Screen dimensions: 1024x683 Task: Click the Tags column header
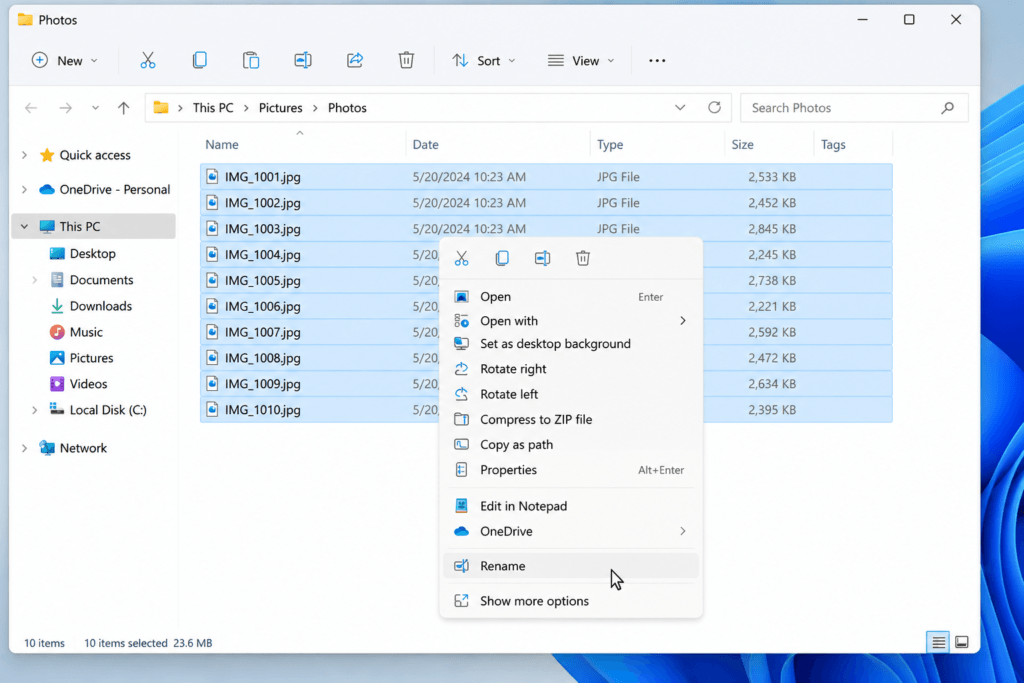tap(833, 144)
